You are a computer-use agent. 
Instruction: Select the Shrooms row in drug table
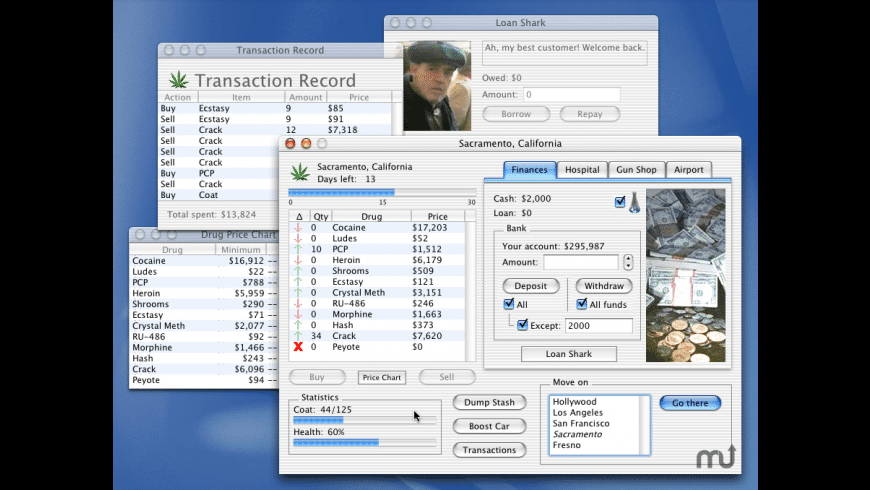point(377,271)
